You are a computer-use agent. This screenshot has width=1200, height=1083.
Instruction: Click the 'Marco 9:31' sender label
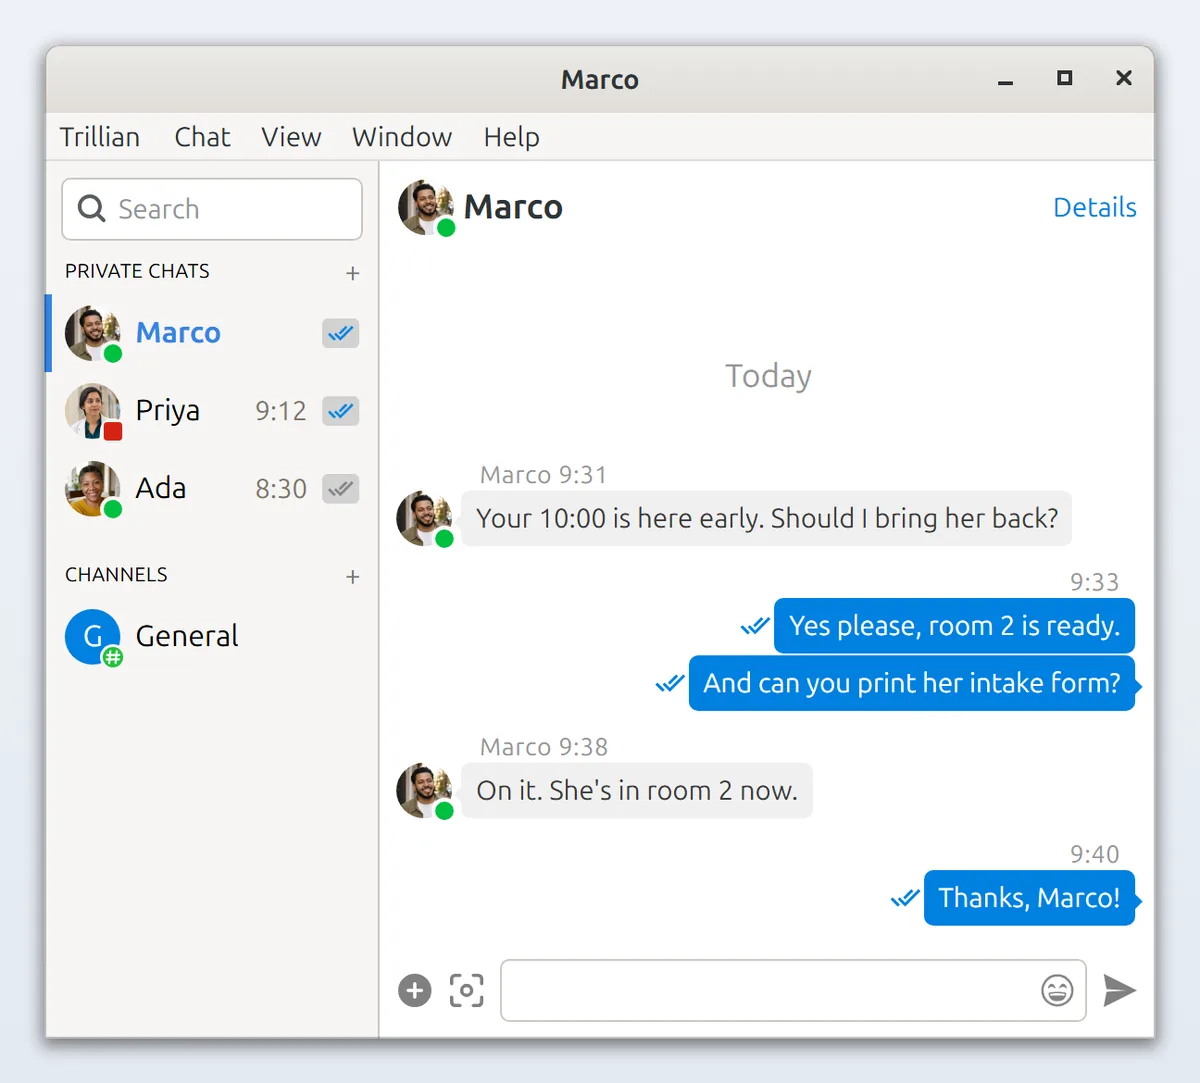click(543, 475)
